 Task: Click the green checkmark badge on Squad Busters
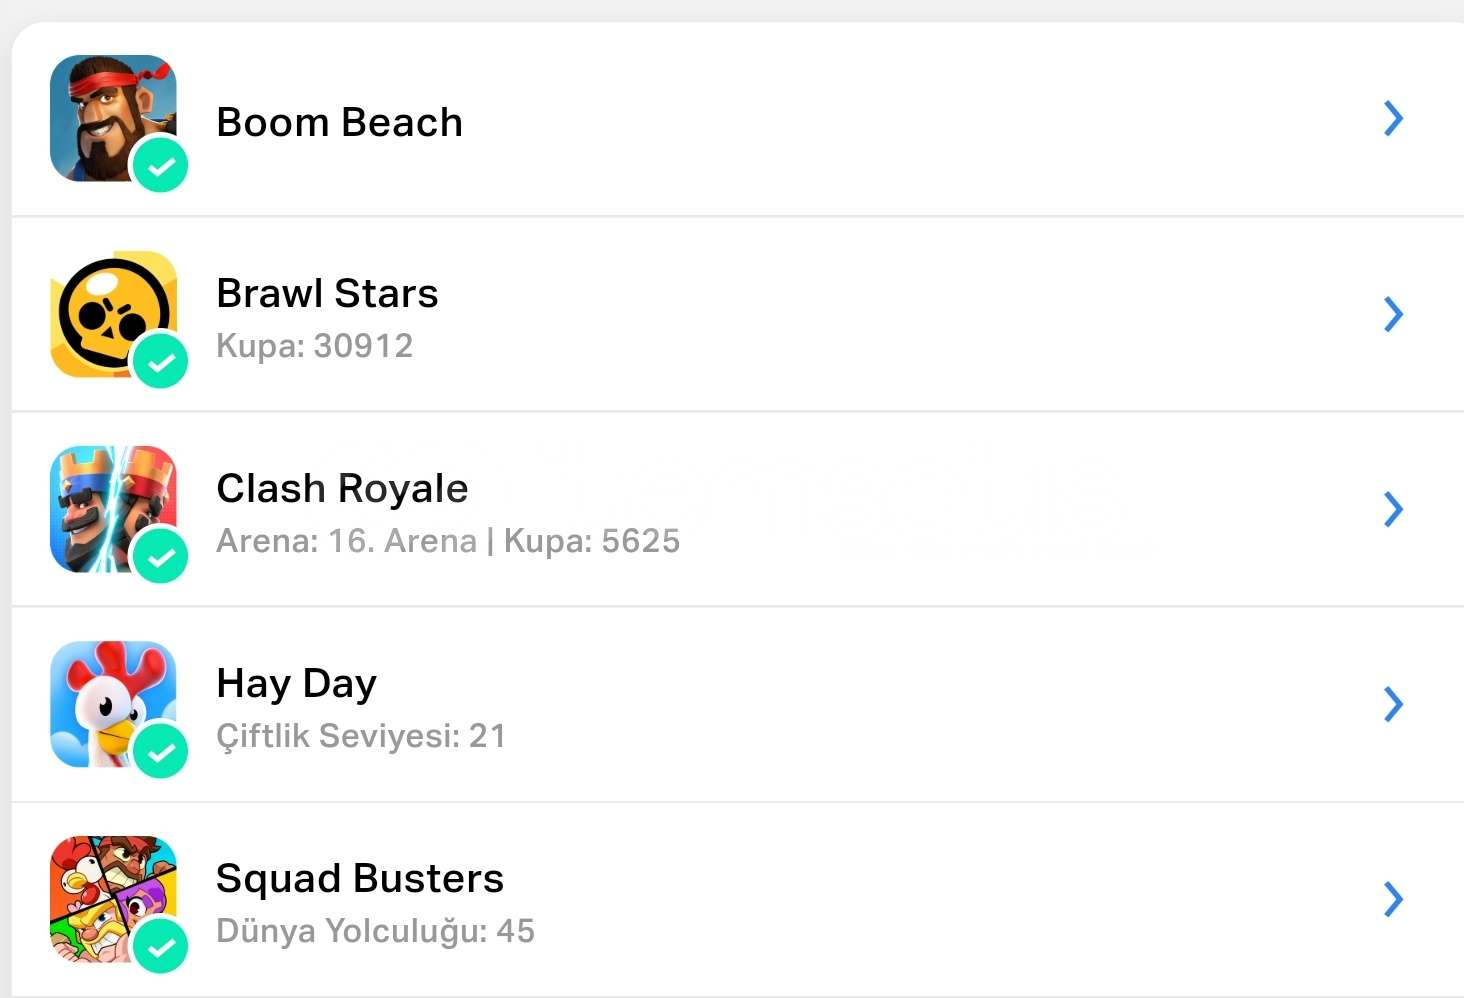tap(161, 946)
